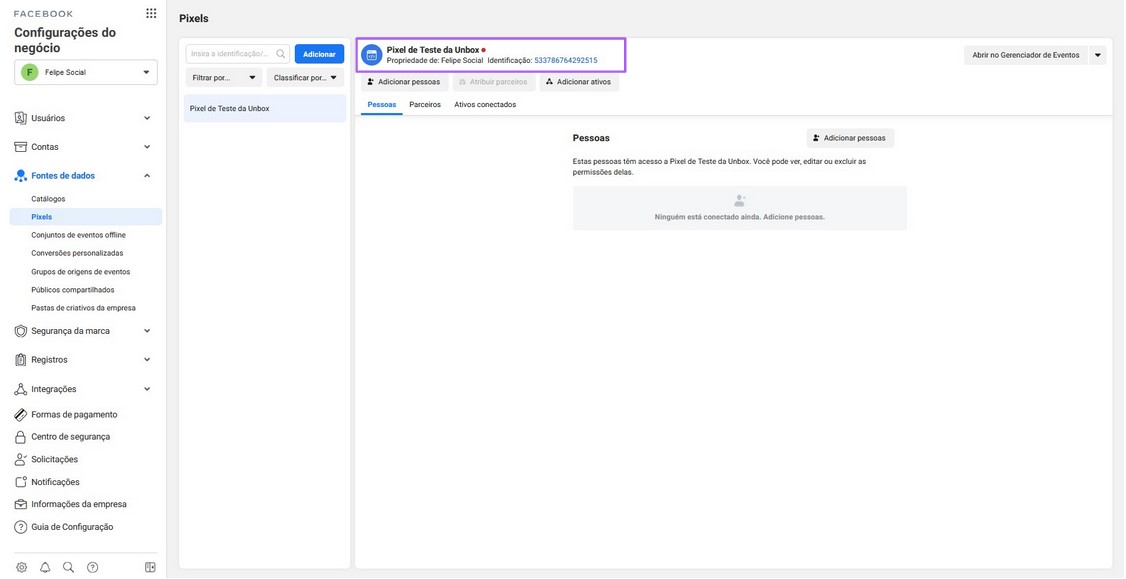Expand the Usuários section chevron
The height and width of the screenshot is (579, 1126).
(x=147, y=118)
